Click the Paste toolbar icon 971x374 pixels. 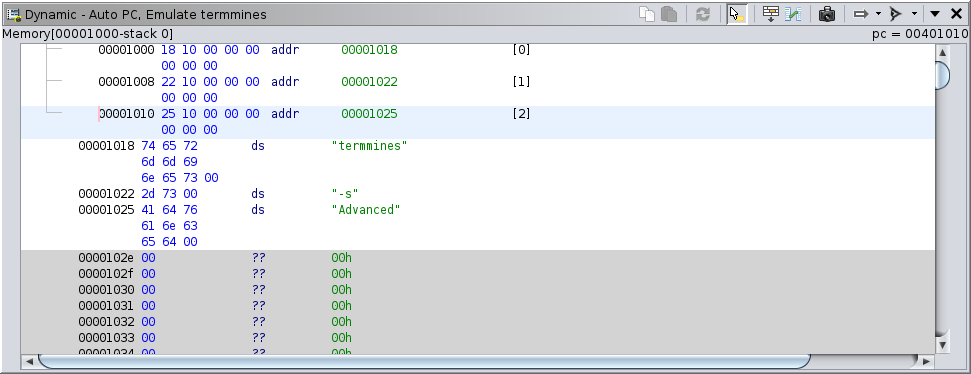pos(669,14)
